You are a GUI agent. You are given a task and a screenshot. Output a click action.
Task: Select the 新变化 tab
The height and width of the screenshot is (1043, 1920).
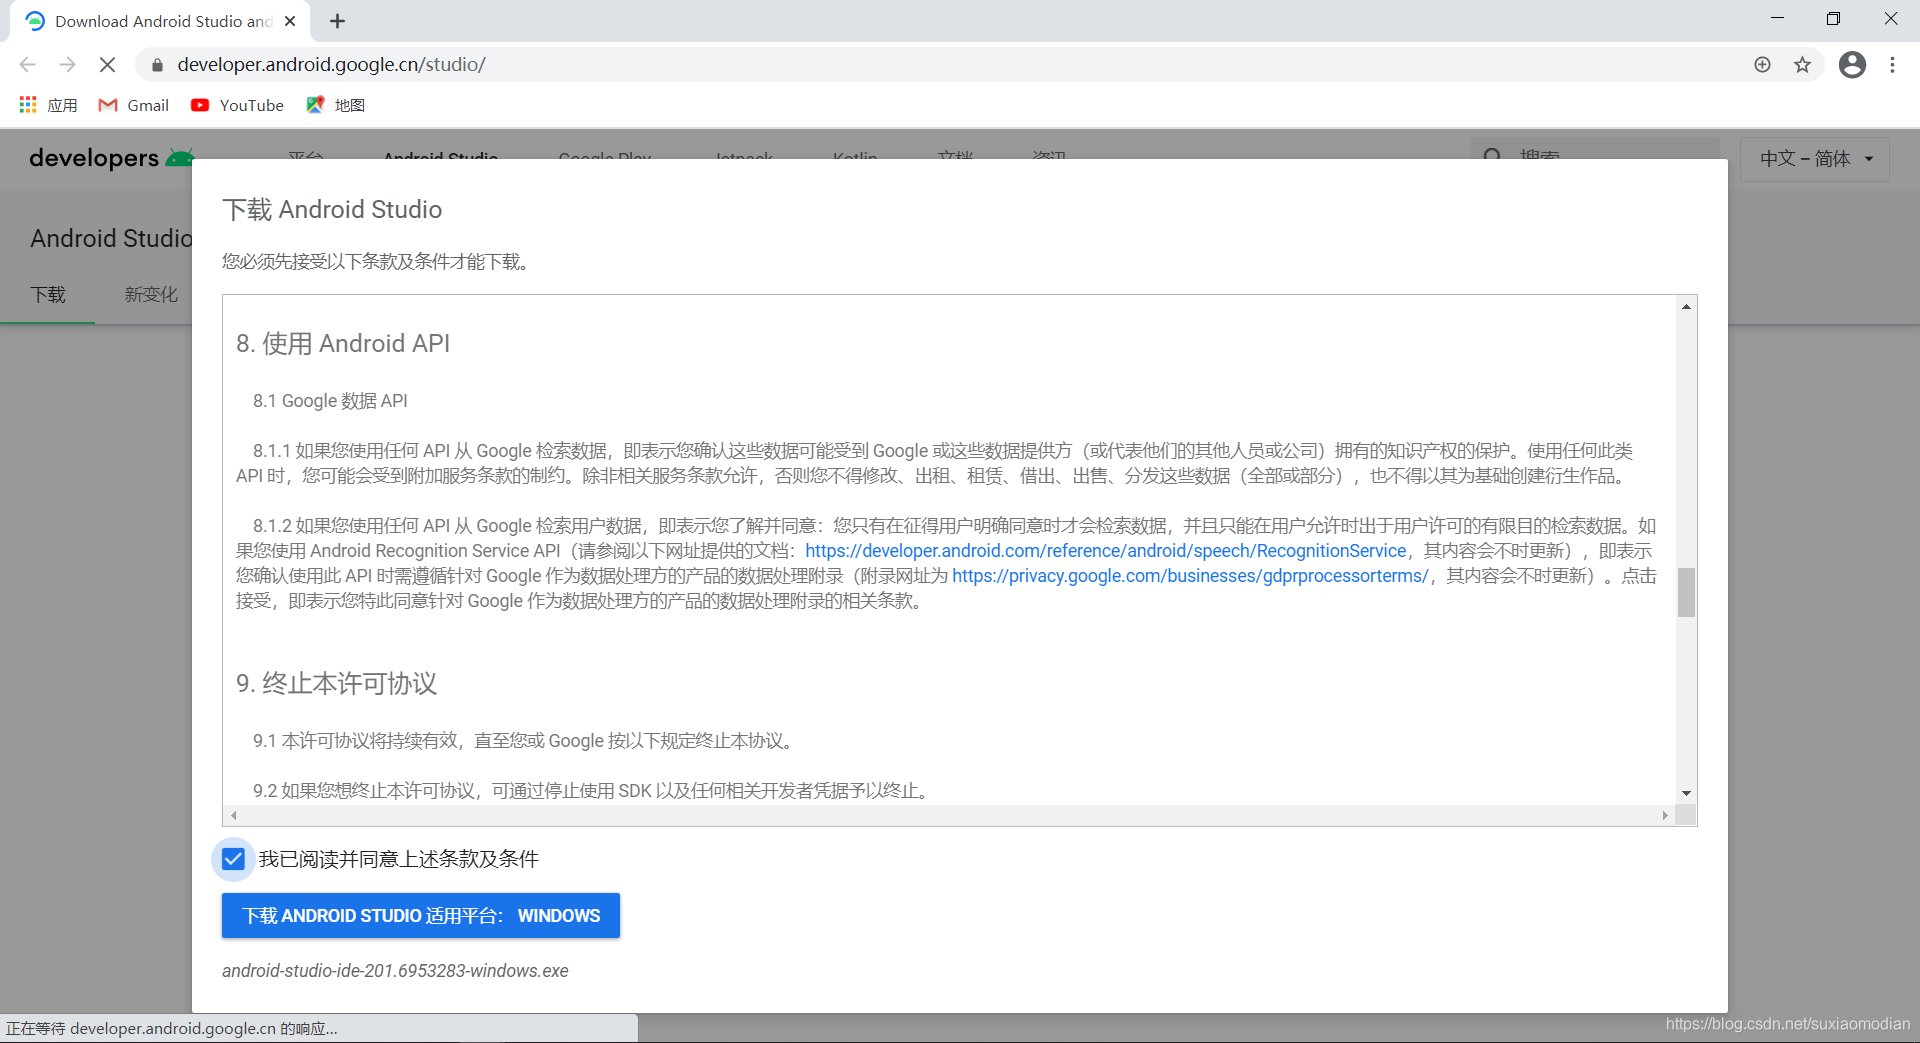151,295
